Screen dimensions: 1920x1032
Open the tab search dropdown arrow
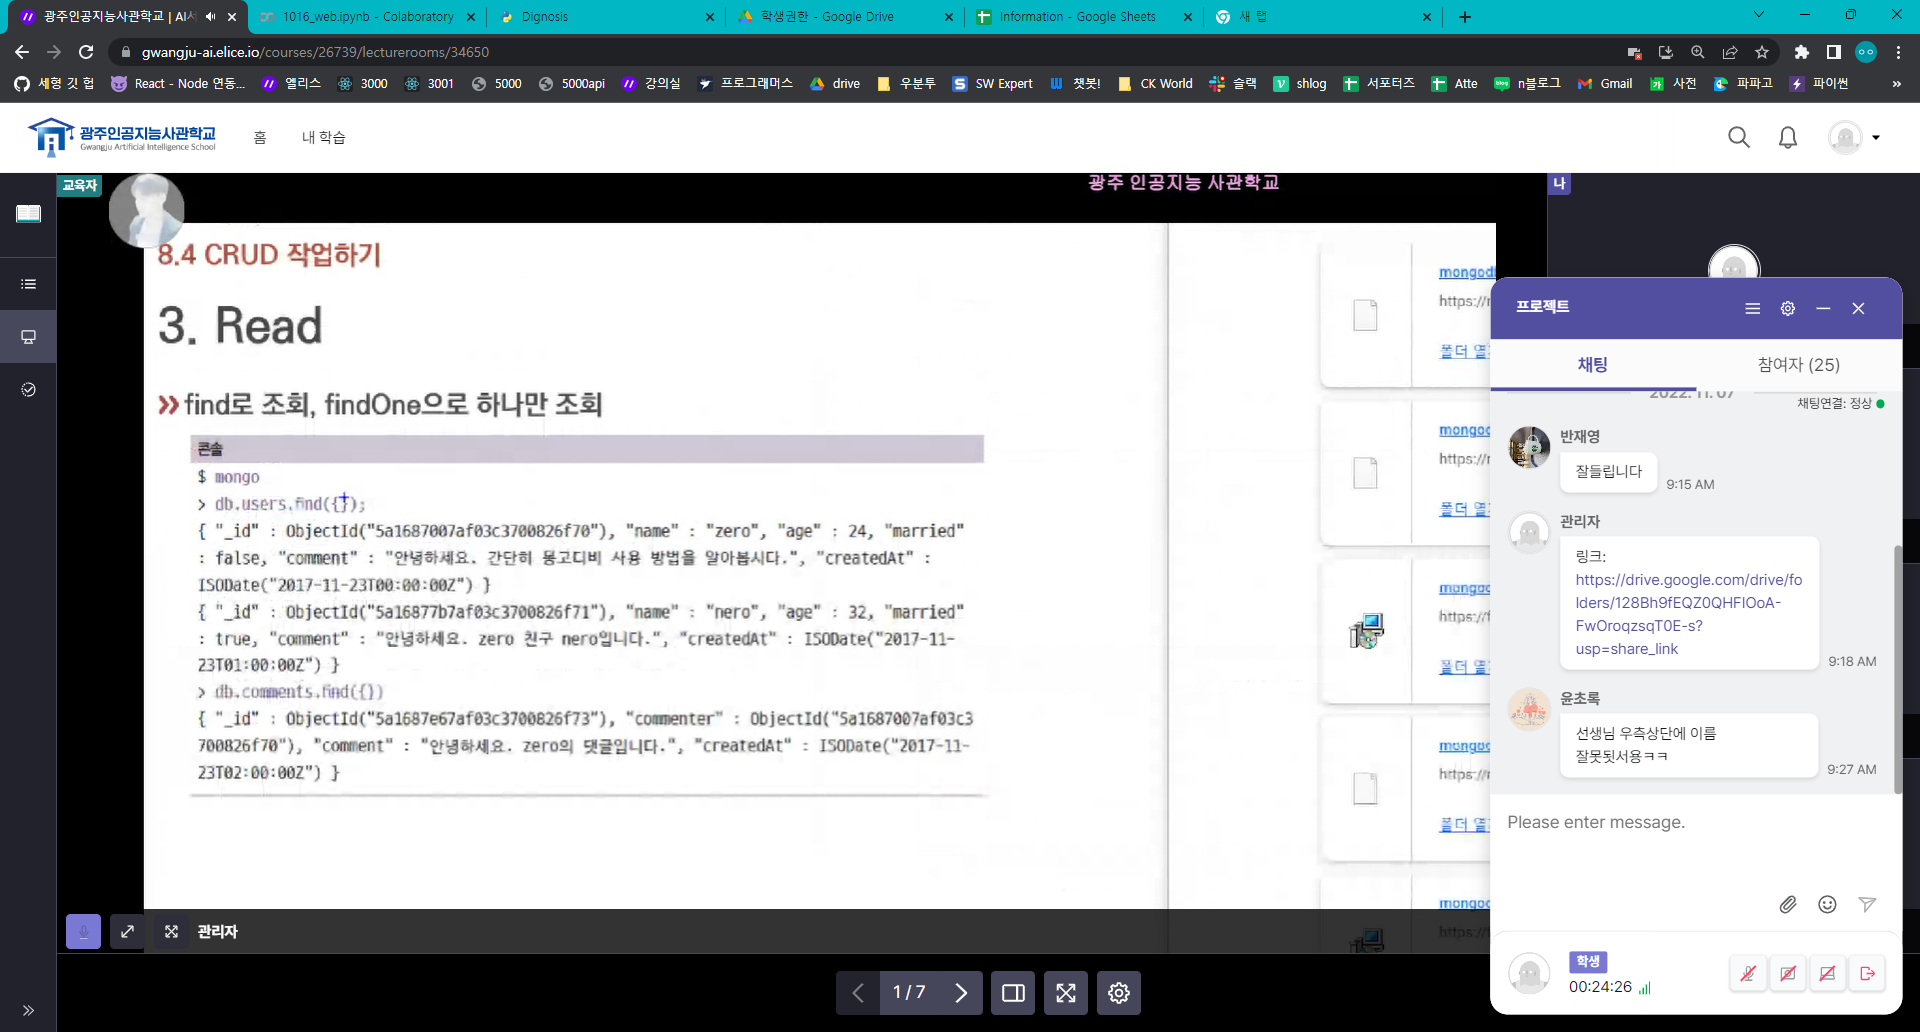(1759, 15)
